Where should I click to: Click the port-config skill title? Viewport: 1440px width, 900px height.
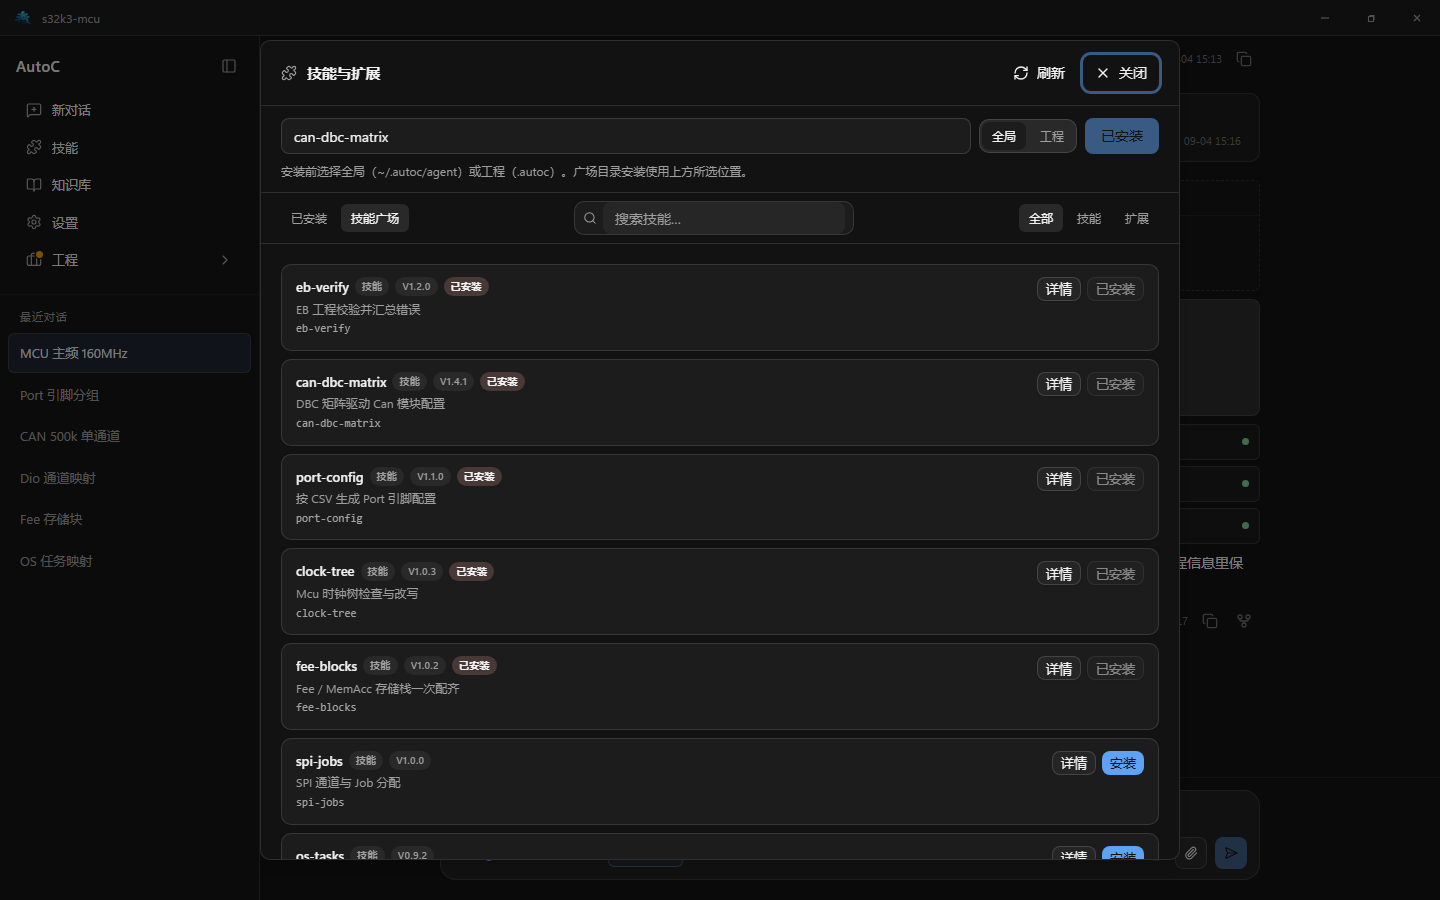[x=329, y=477]
